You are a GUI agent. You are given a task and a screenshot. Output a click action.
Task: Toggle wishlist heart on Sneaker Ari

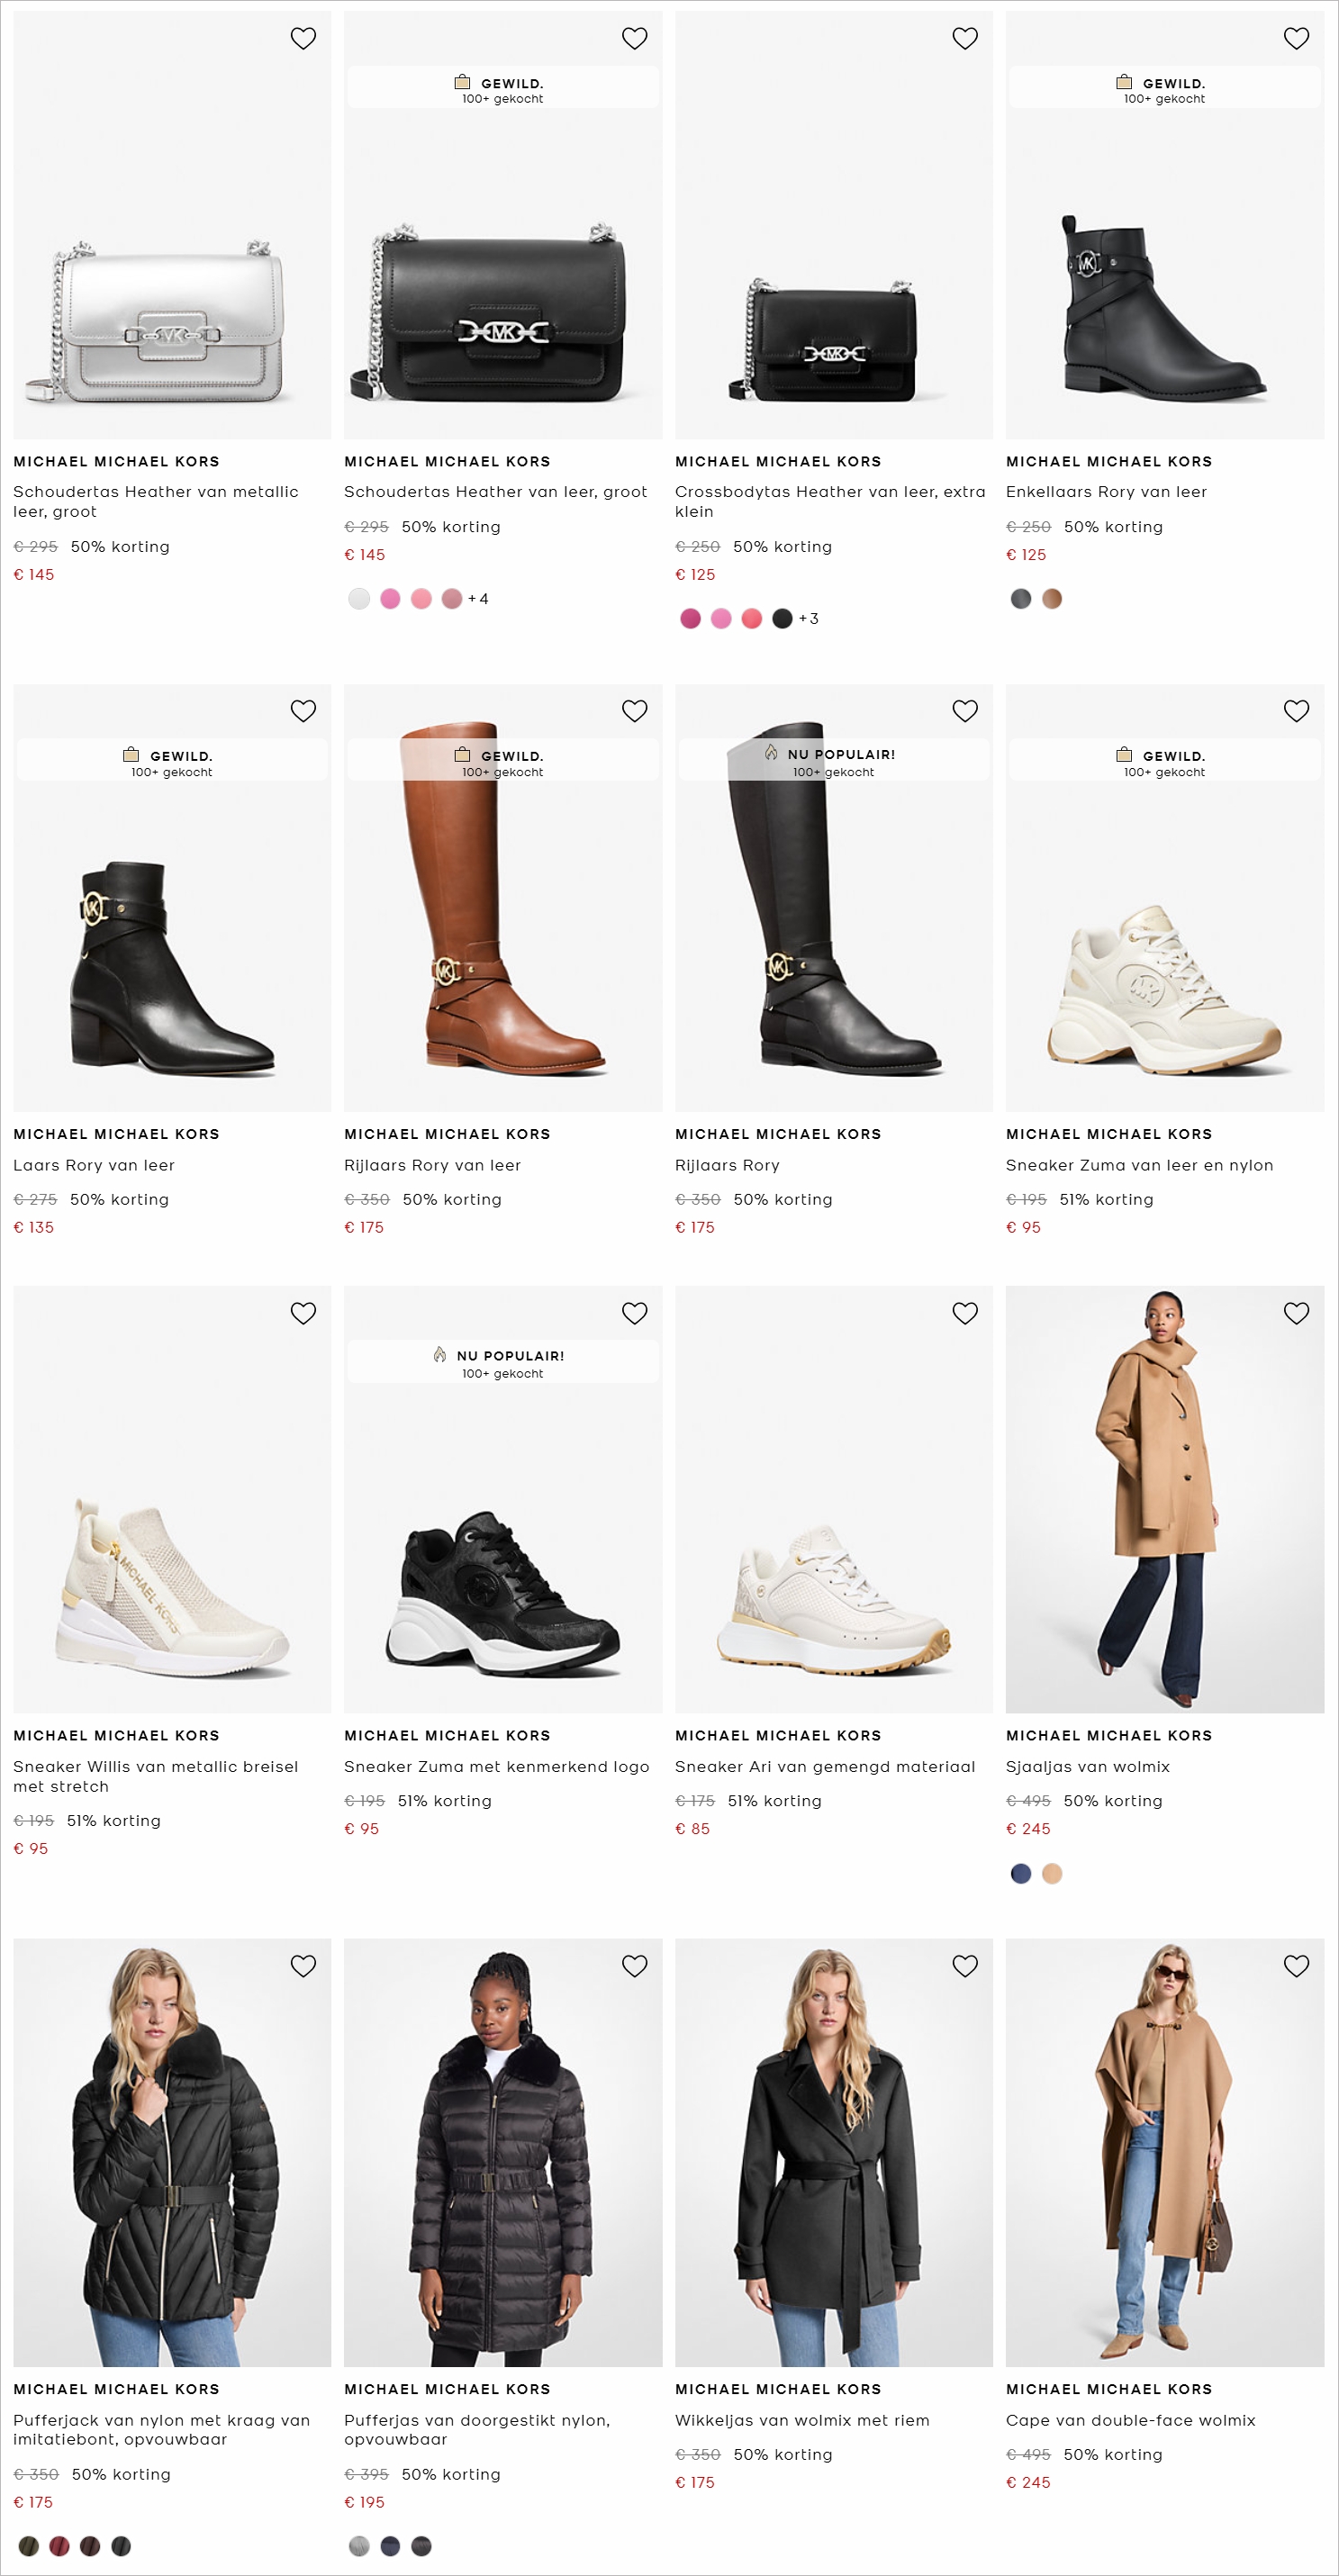click(965, 1313)
